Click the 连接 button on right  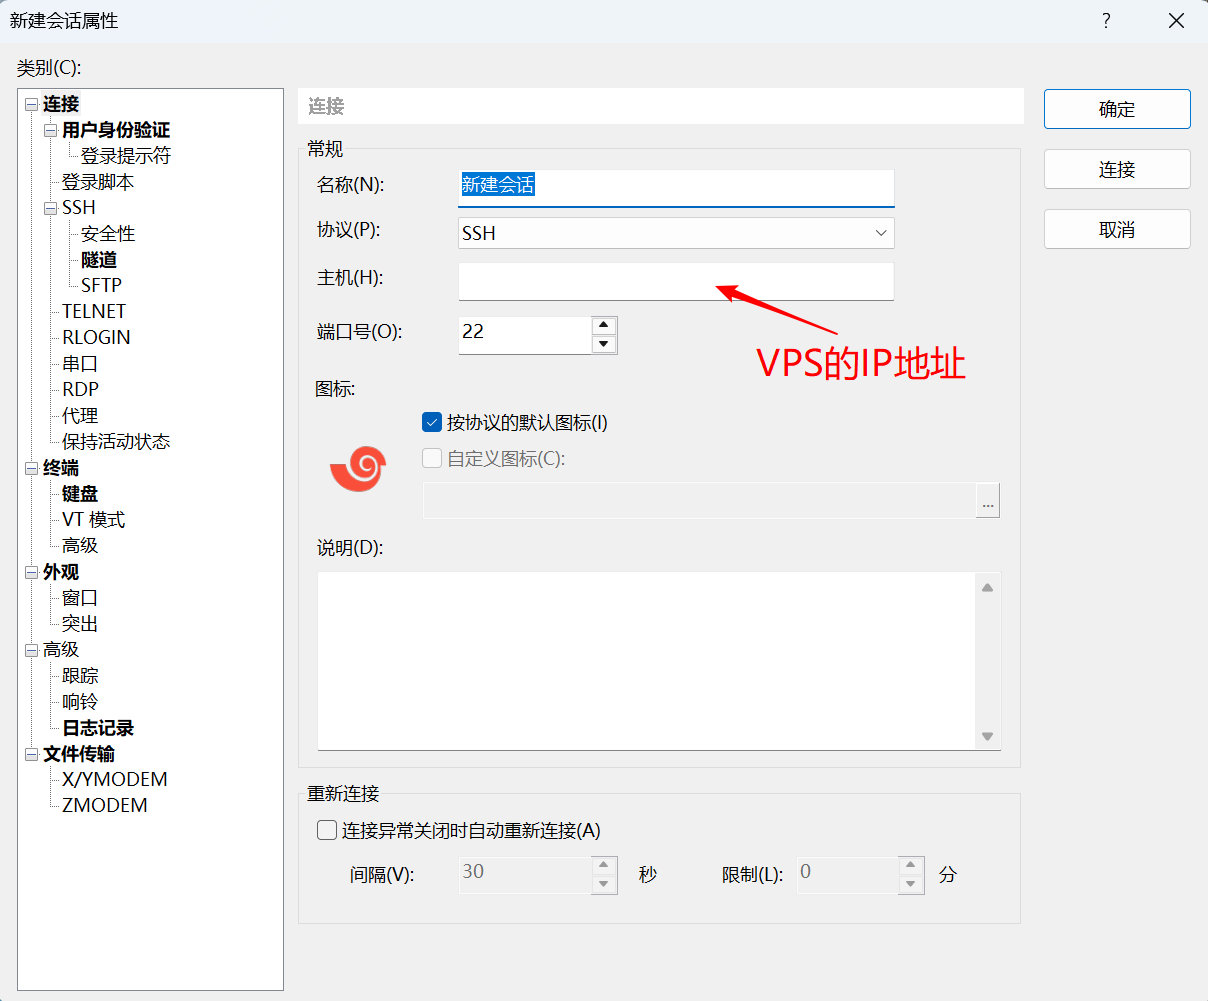point(1117,169)
